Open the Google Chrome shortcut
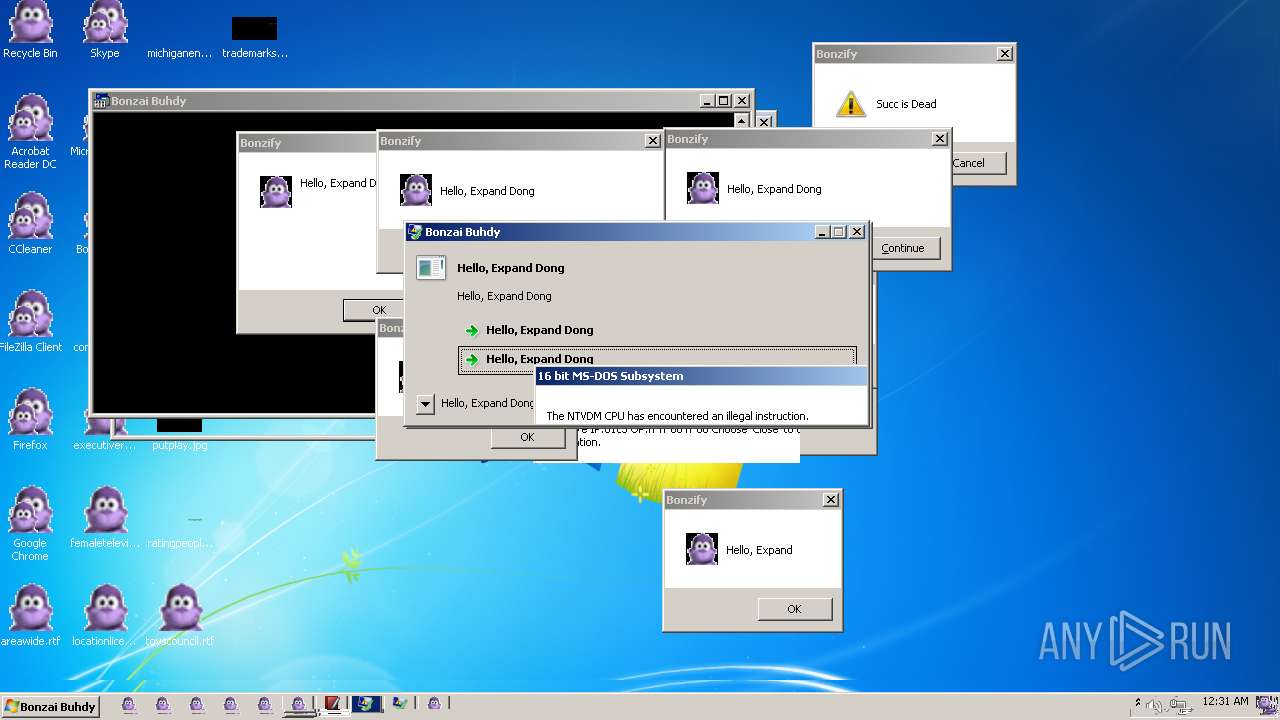 (x=30, y=524)
